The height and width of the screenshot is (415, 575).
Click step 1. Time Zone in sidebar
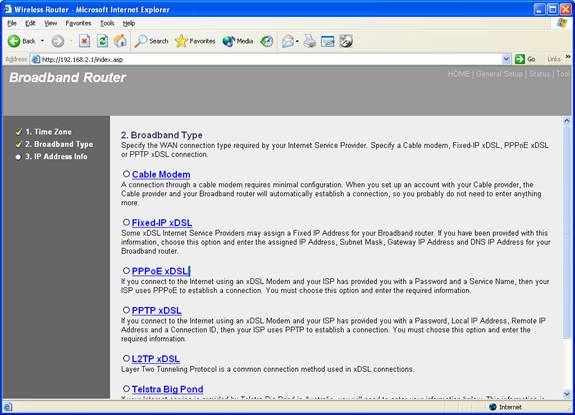(x=48, y=132)
